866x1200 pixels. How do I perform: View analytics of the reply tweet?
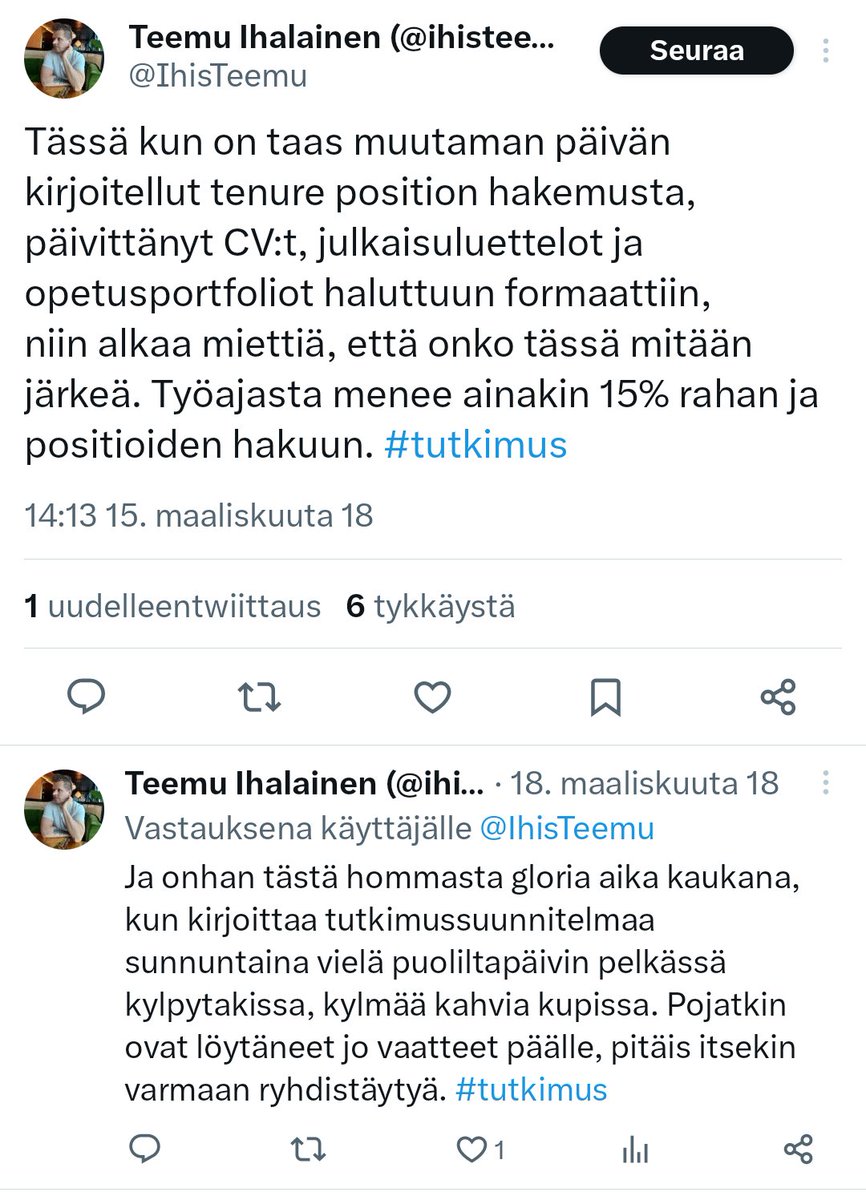(635, 1150)
